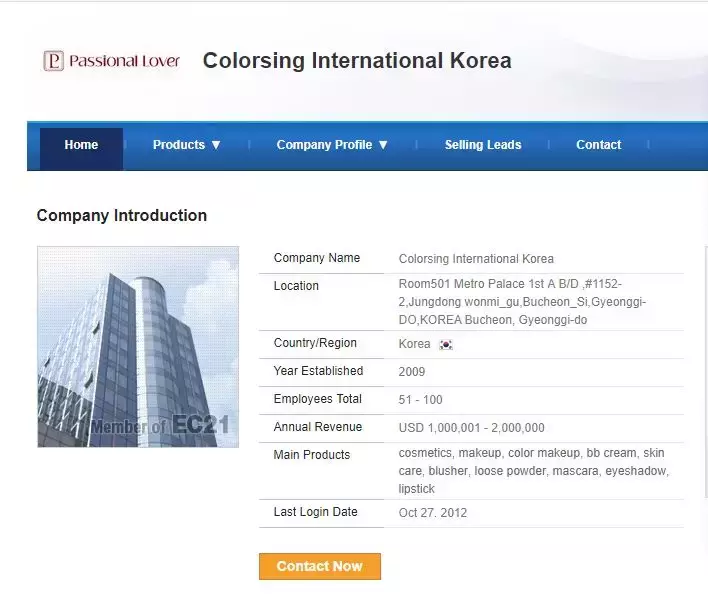Click the Year Established label
This screenshot has height=602, width=708.
[x=318, y=371]
